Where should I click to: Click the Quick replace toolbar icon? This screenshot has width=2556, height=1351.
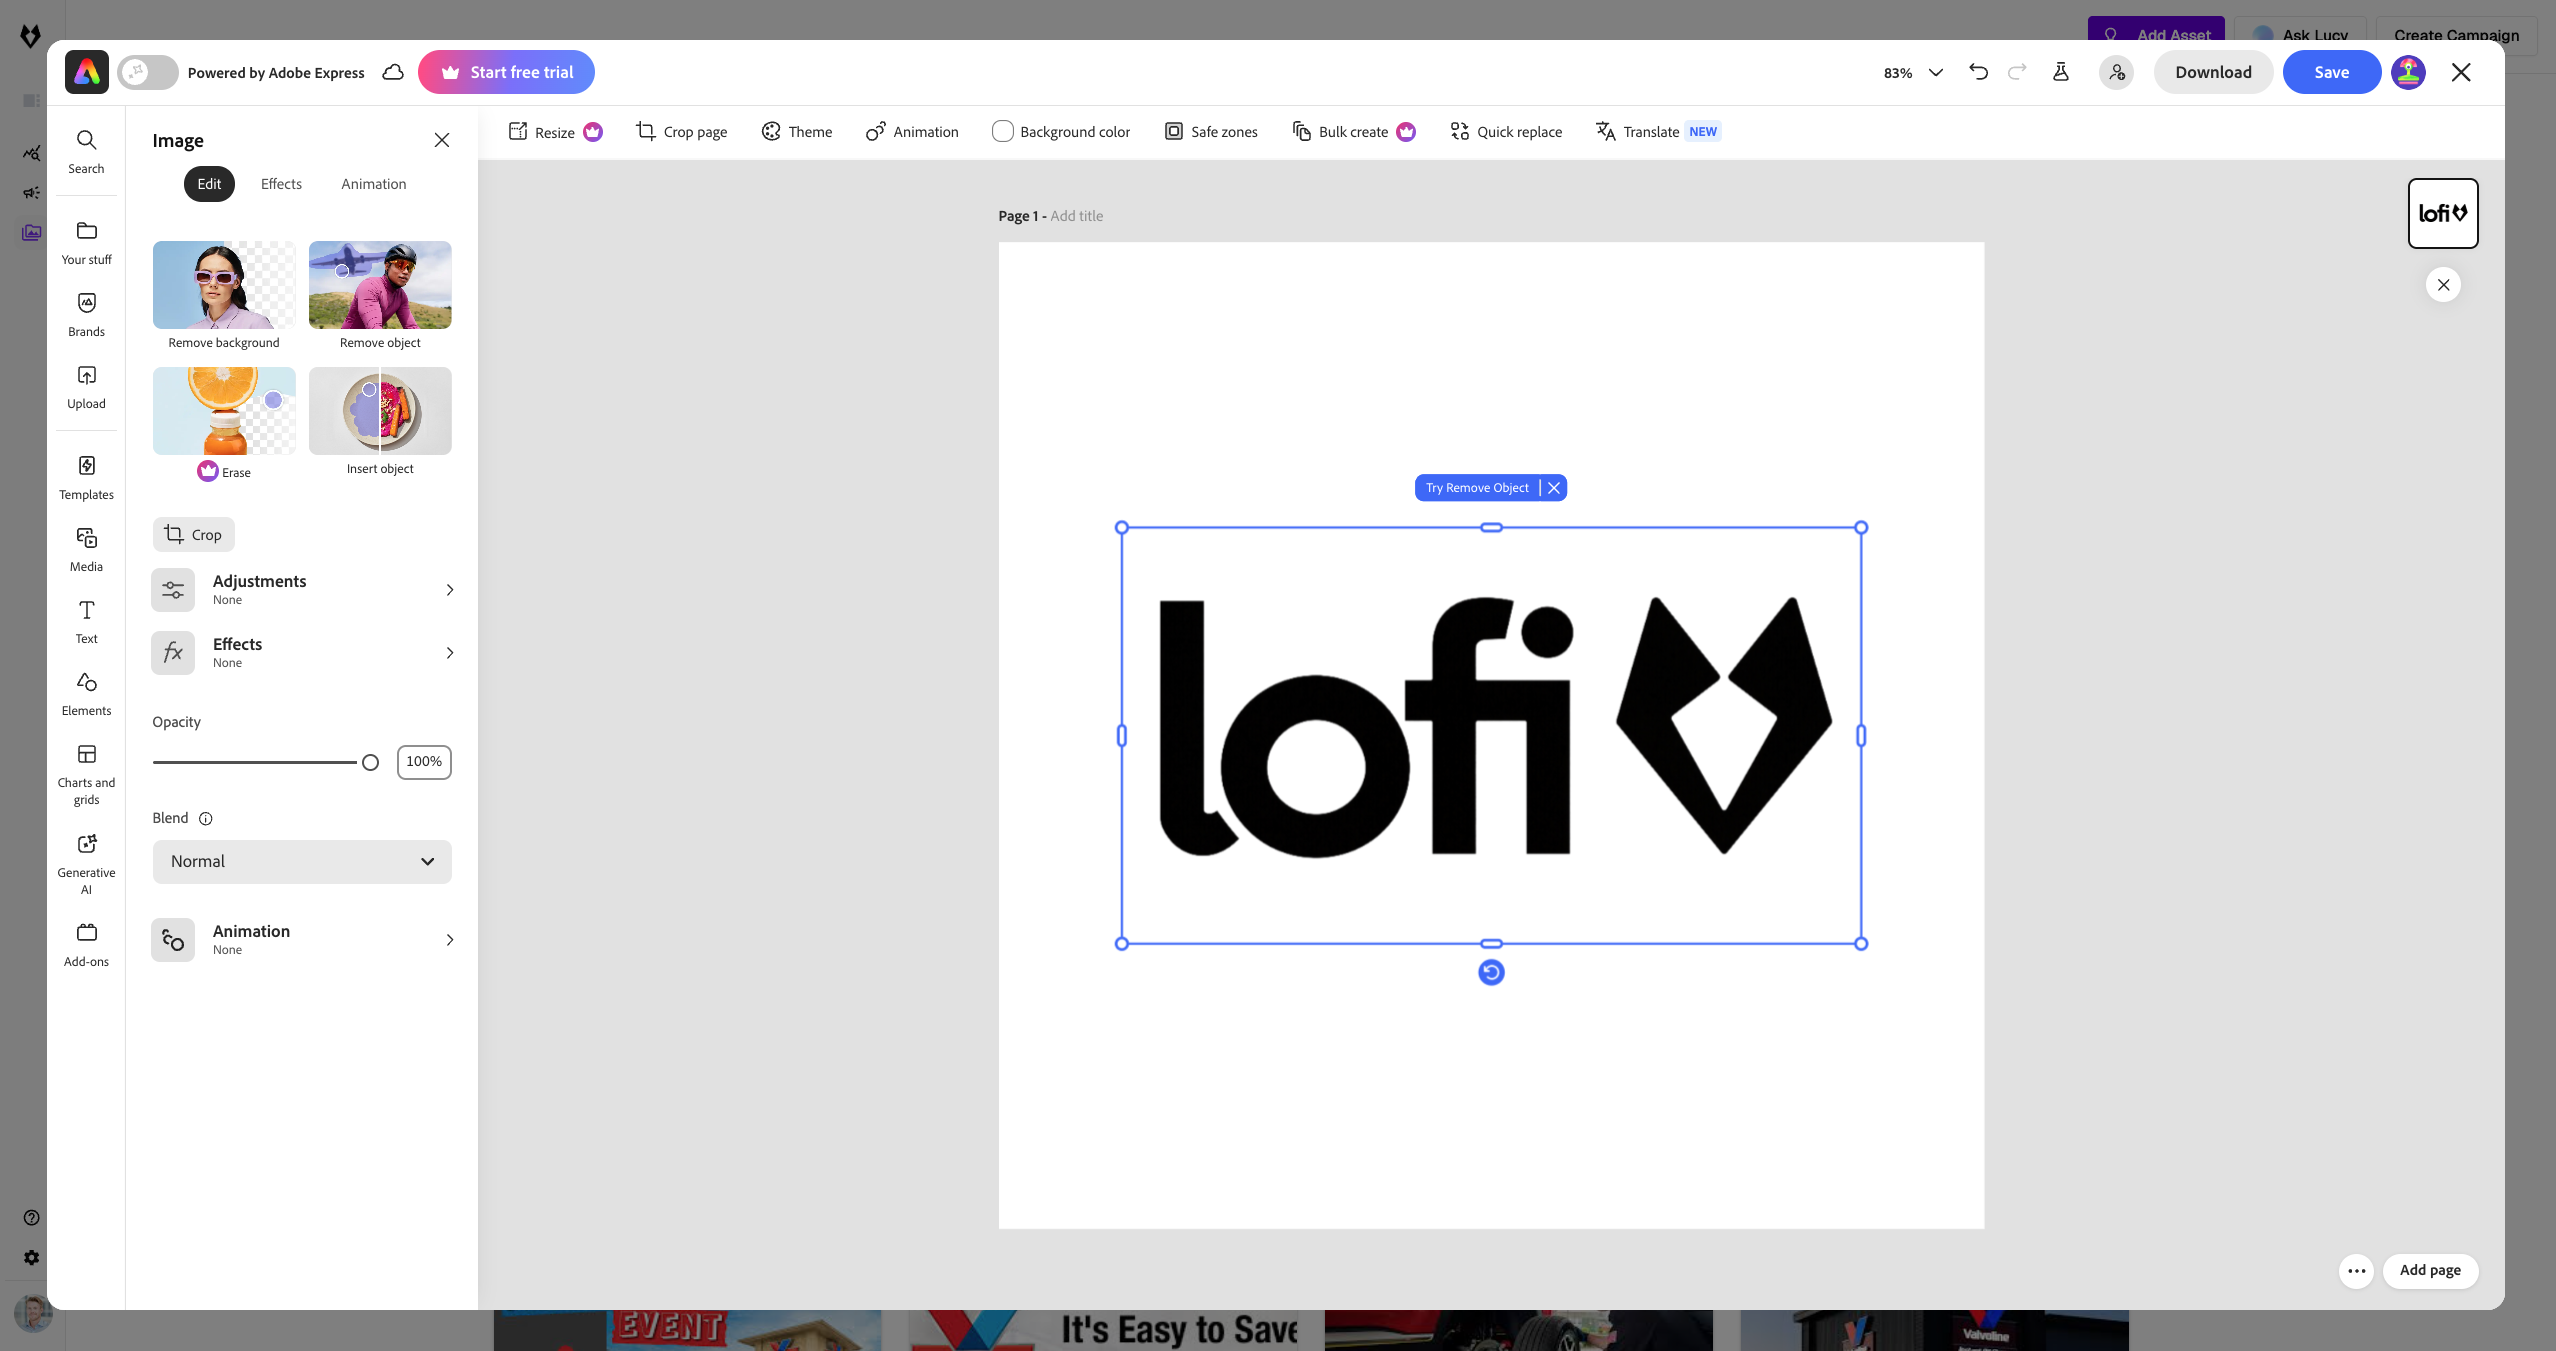1505,131
